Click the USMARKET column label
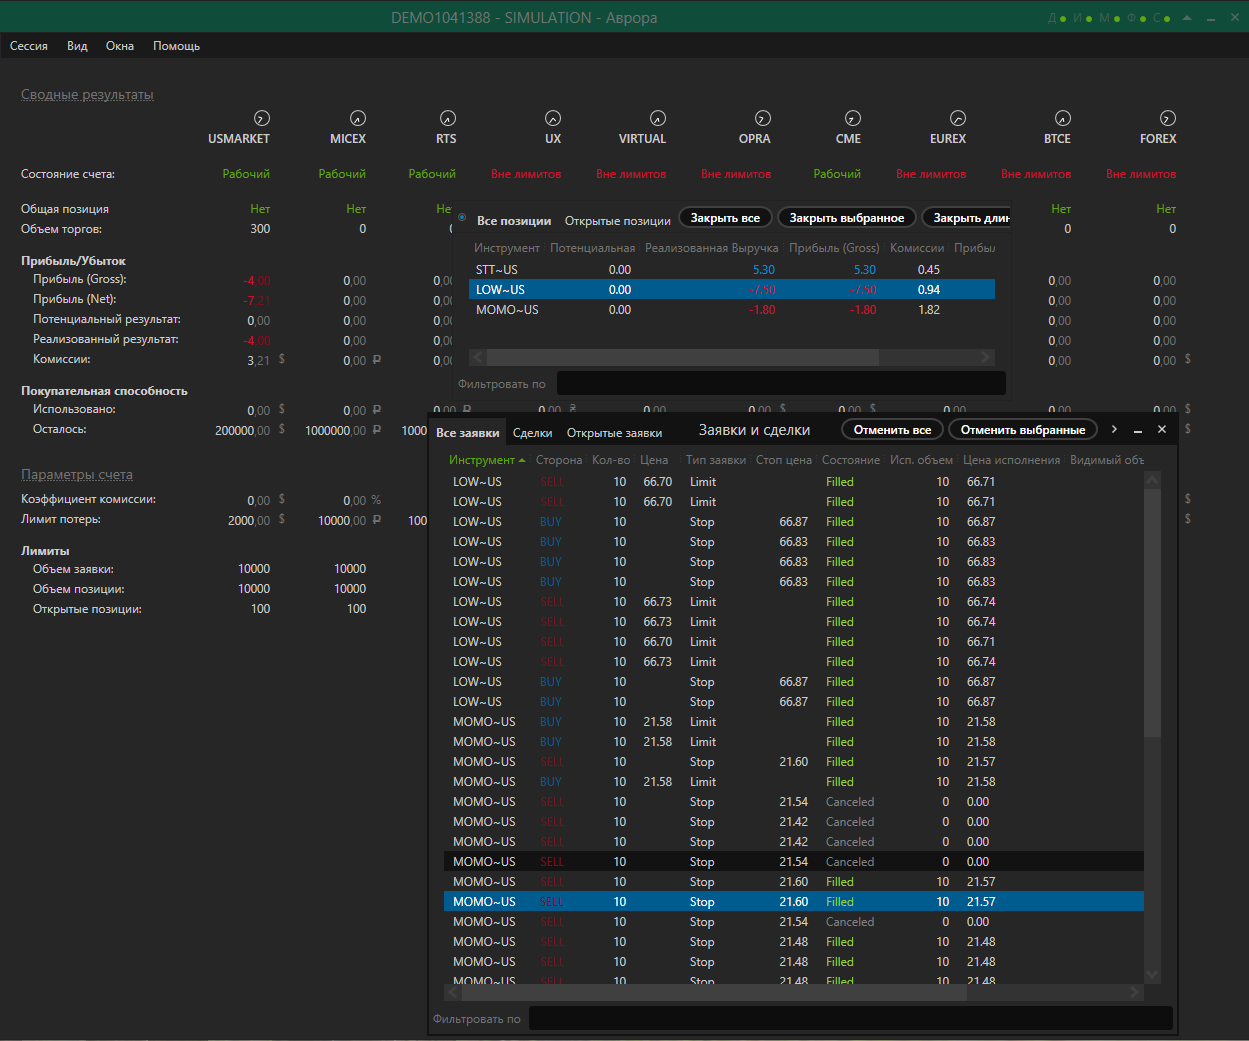This screenshot has height=1041, width=1249. click(239, 139)
